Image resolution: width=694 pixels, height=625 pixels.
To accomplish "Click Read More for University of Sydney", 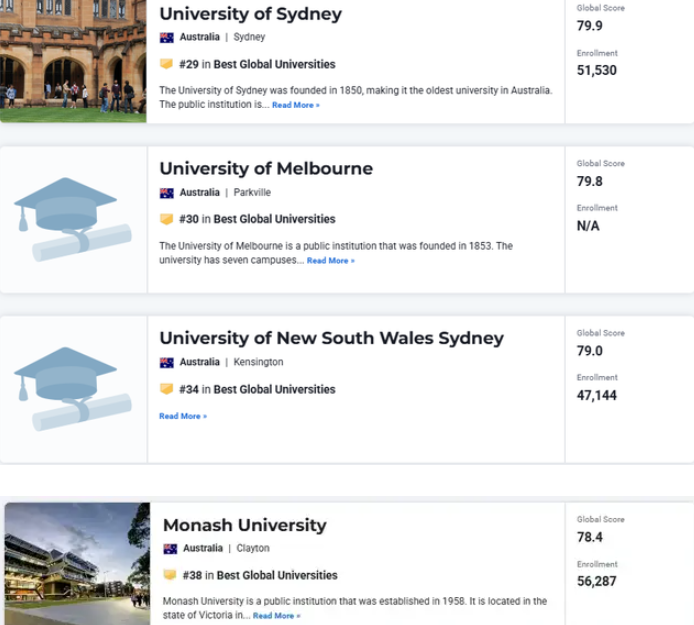I will click(296, 105).
